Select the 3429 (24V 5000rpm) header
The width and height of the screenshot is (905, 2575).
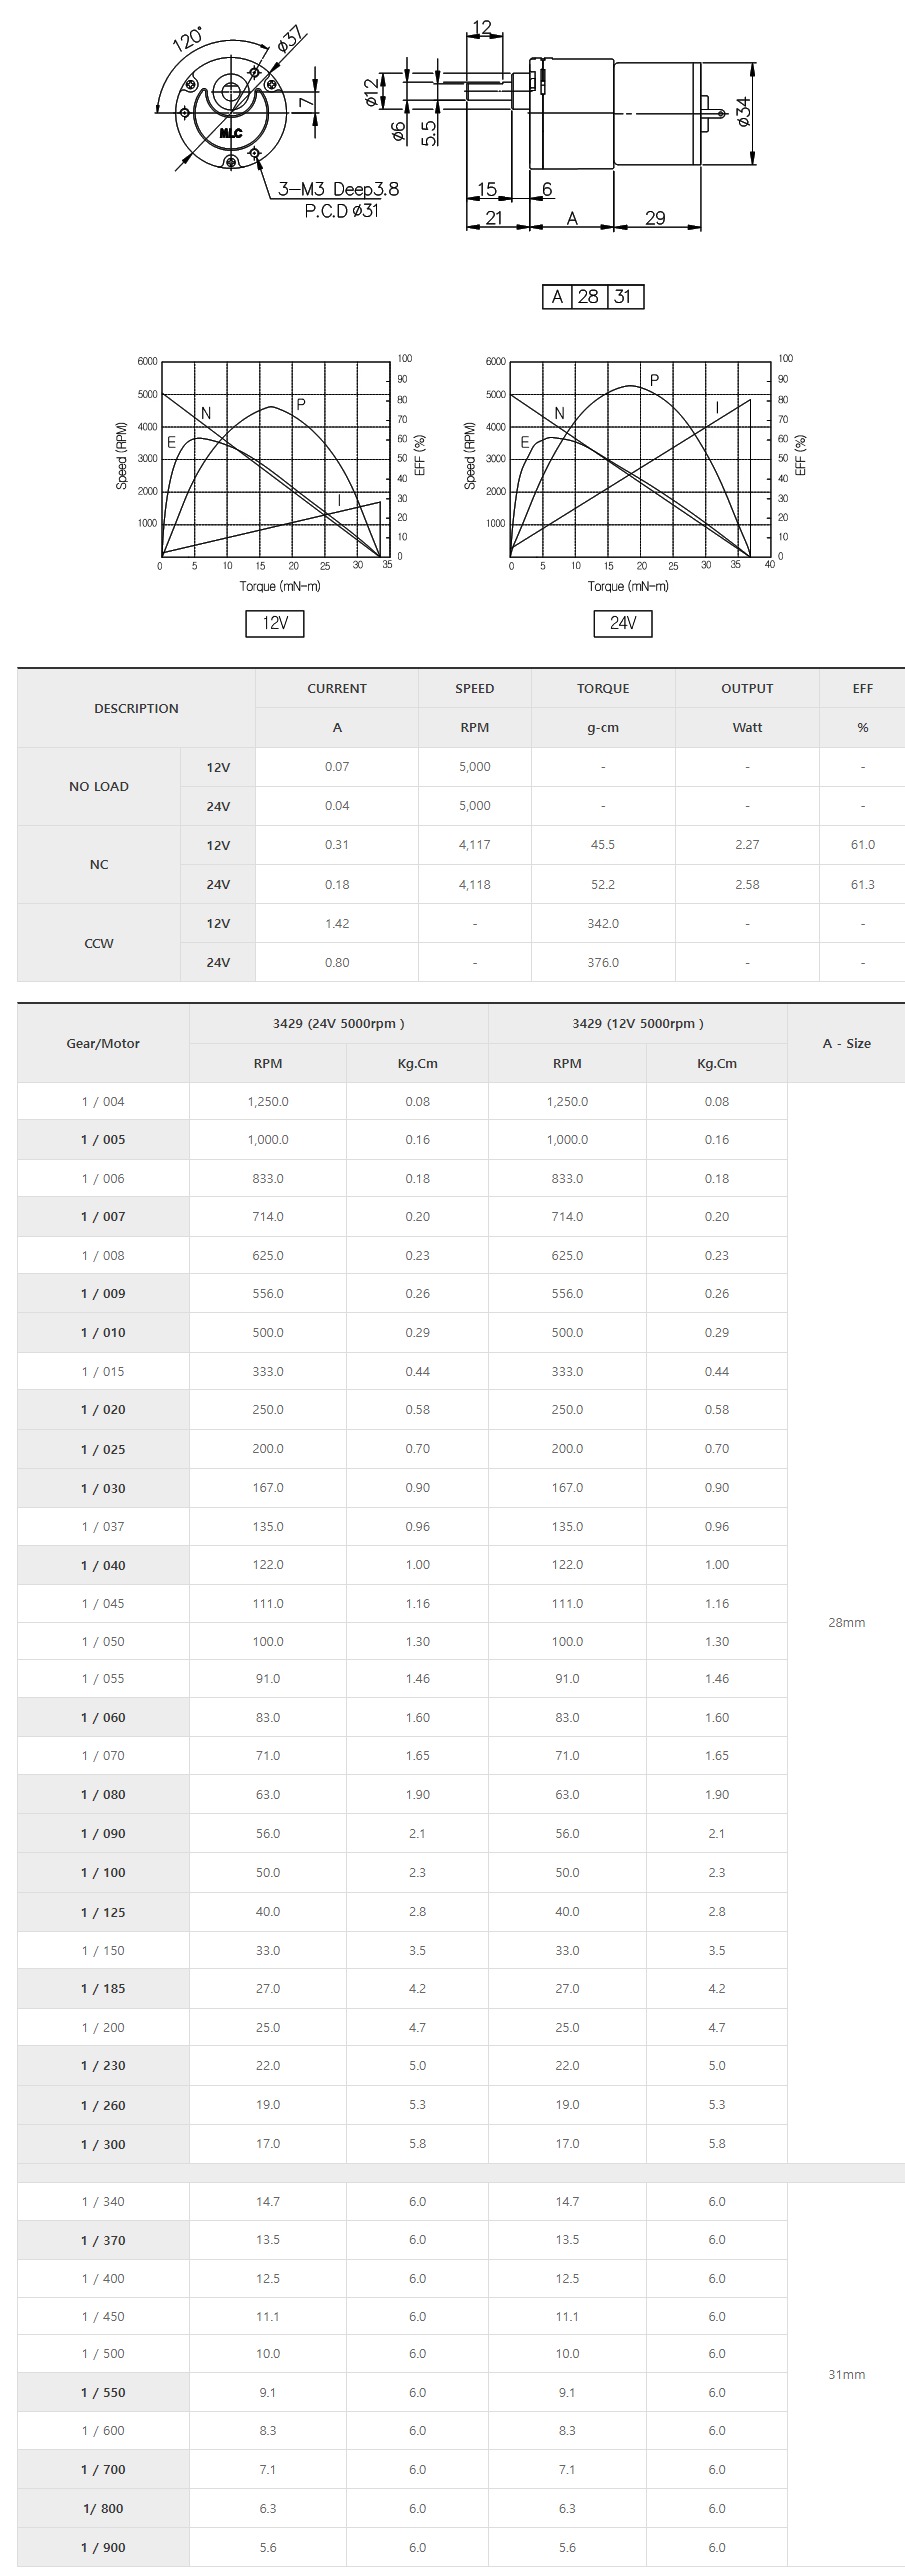click(x=338, y=1023)
